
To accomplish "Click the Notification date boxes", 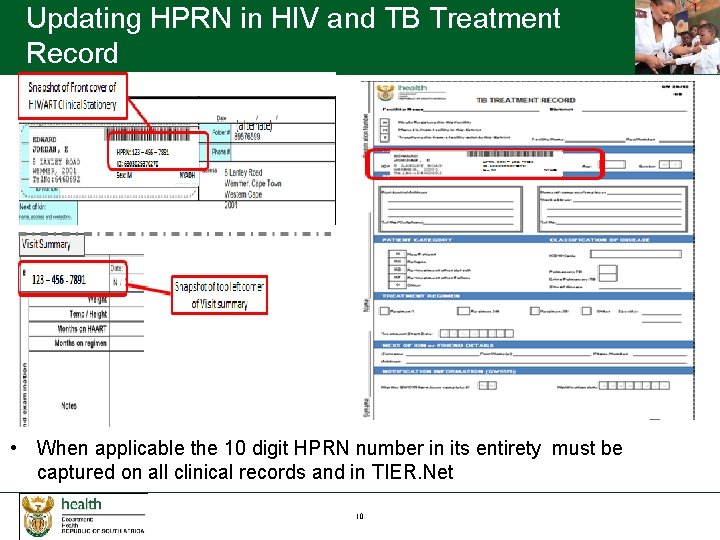I will click(x=634, y=385).
